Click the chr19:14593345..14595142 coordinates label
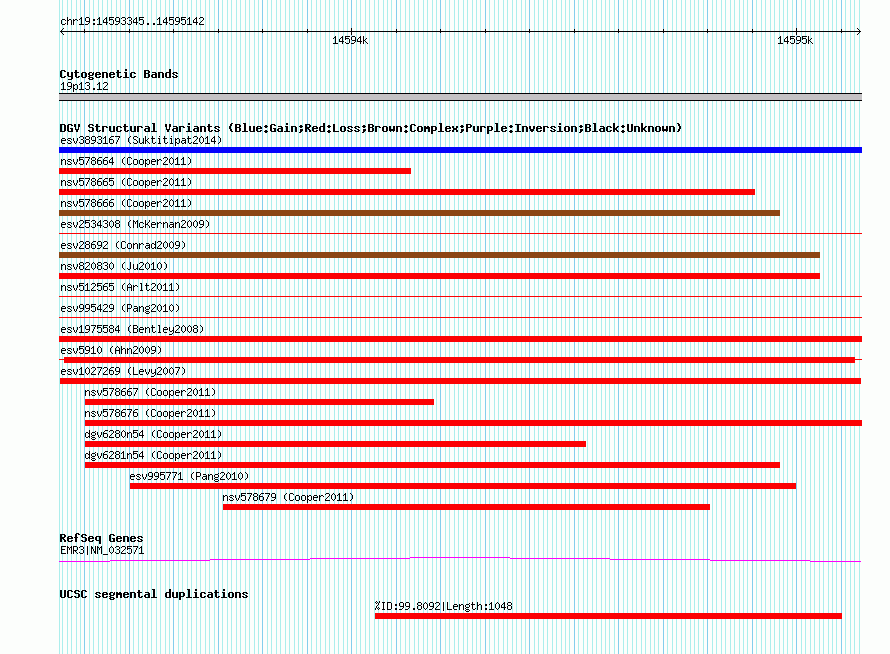Viewport: 890px width, 654px height. click(x=132, y=22)
